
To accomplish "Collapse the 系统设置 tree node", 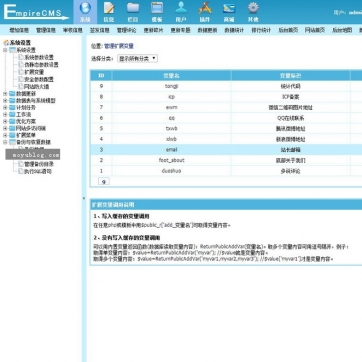I will (5, 50).
